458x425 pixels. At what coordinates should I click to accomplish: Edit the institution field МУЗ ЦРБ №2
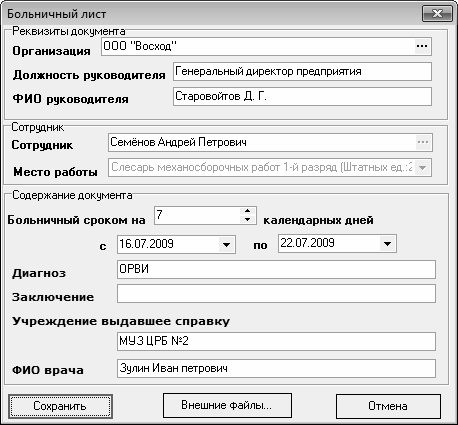click(x=276, y=341)
